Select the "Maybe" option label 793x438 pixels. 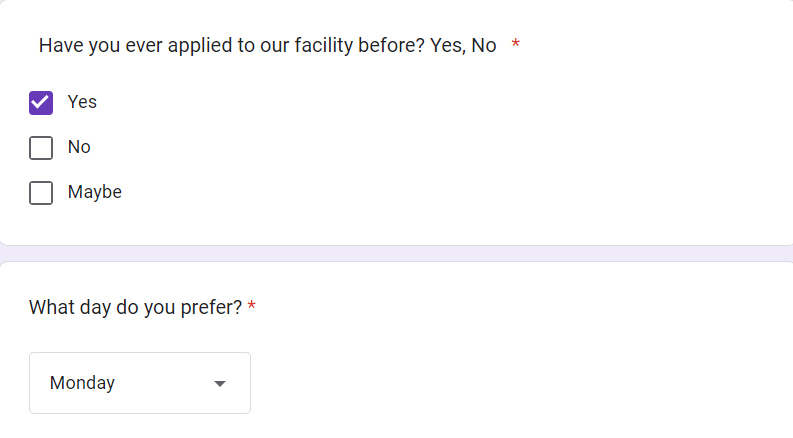(94, 192)
